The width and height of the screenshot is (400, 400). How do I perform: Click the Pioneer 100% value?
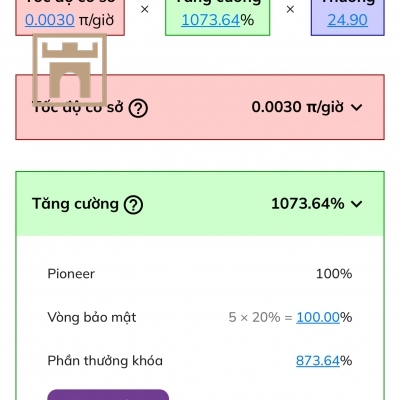334,274
